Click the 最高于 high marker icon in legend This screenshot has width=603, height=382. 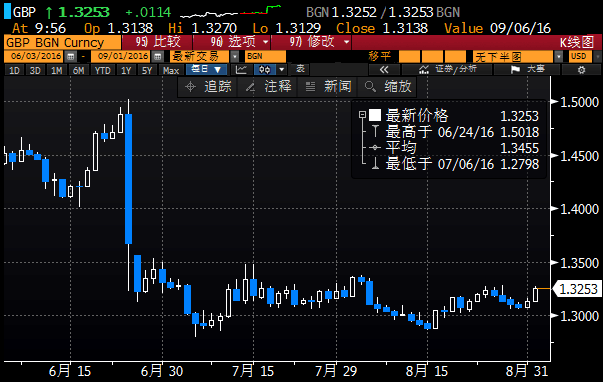(x=375, y=132)
